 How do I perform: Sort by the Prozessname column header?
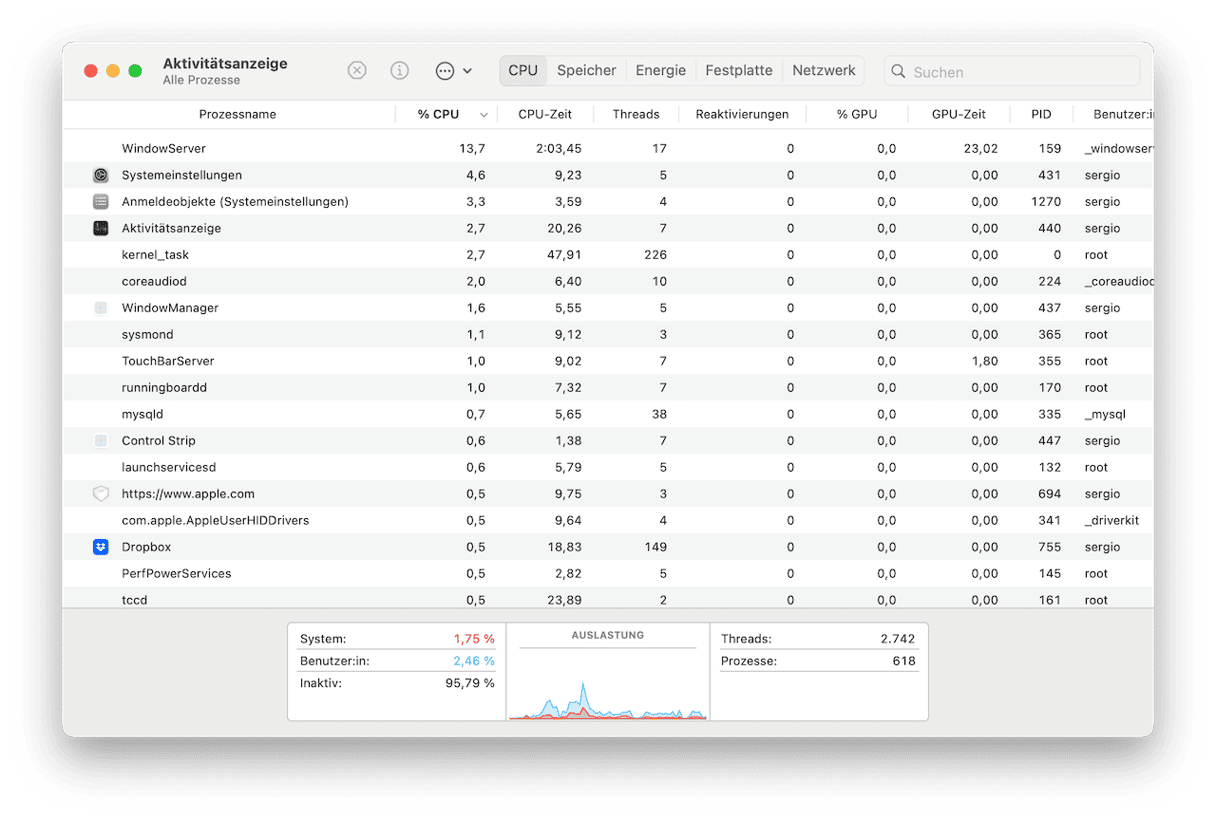[x=237, y=114]
